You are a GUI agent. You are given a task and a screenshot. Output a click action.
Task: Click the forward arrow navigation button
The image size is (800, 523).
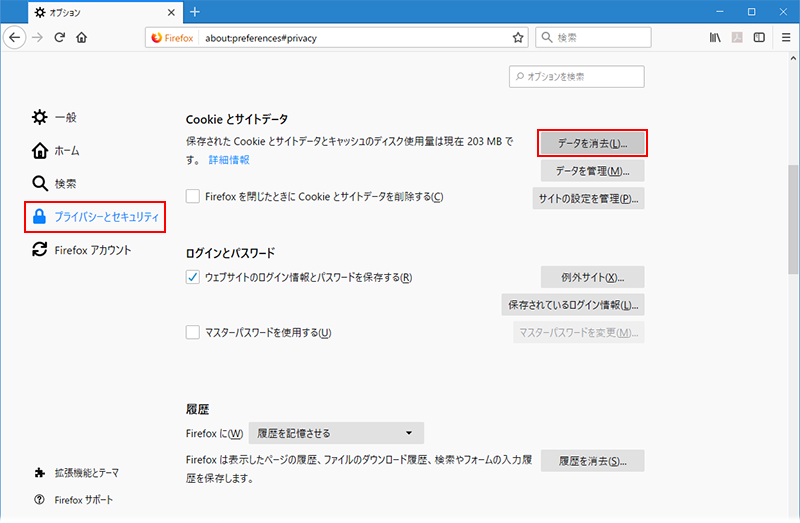click(x=37, y=37)
